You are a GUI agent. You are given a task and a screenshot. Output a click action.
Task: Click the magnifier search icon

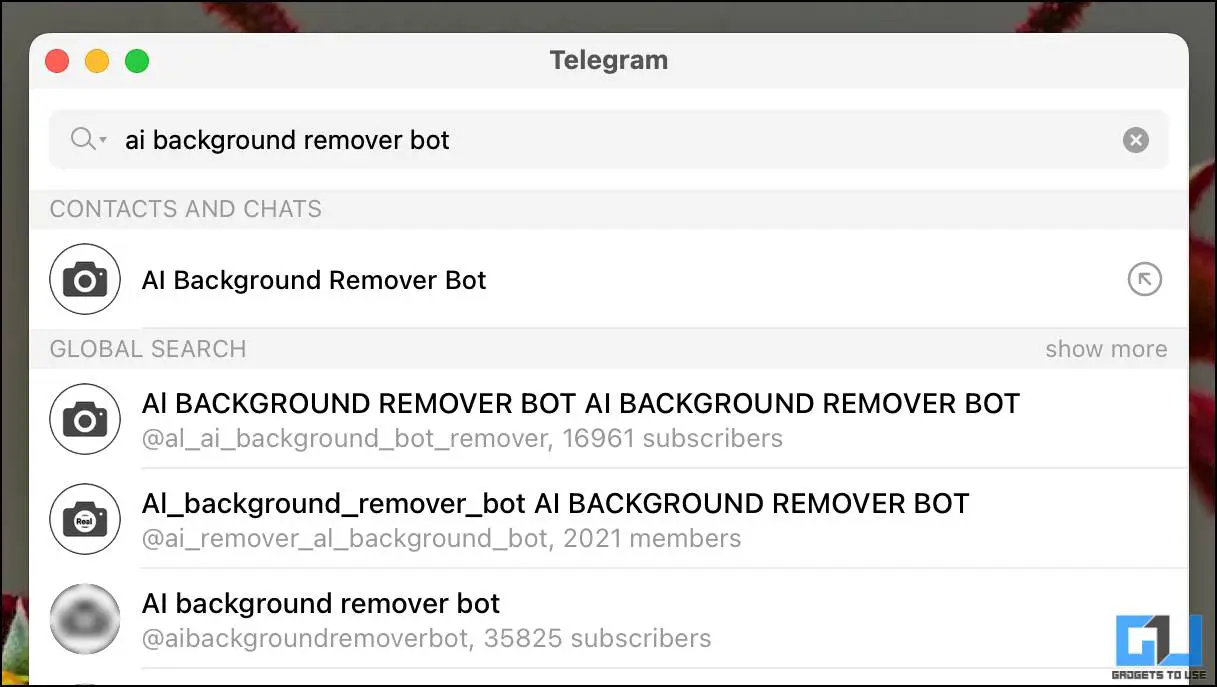click(x=82, y=139)
